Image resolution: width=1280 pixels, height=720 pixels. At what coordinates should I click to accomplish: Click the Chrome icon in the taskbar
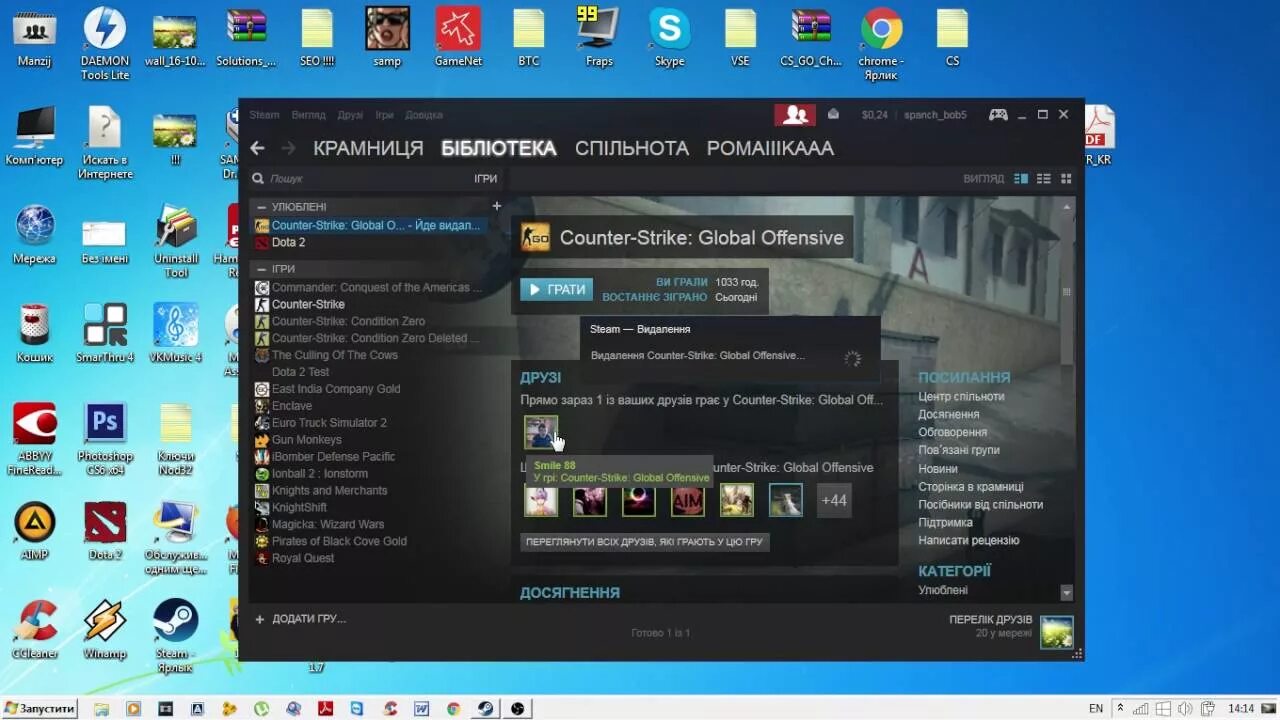453,708
